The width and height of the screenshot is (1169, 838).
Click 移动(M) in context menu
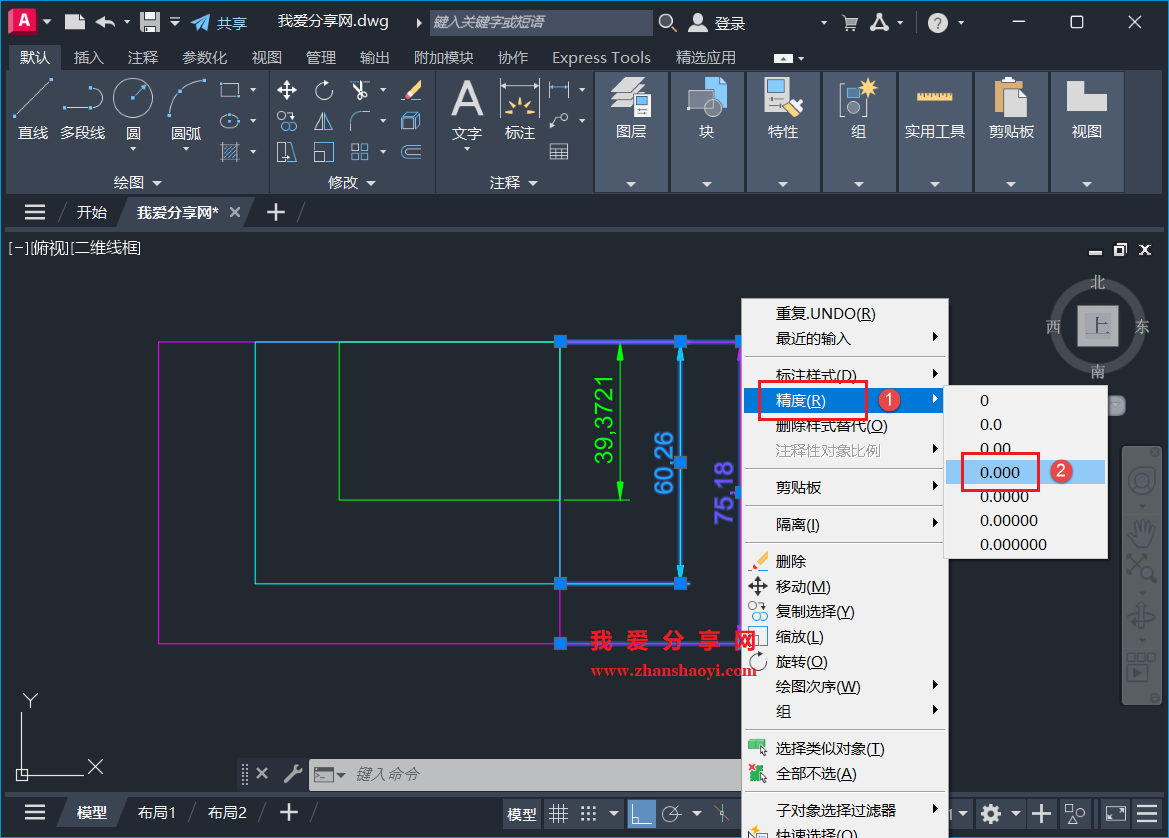[844, 587]
